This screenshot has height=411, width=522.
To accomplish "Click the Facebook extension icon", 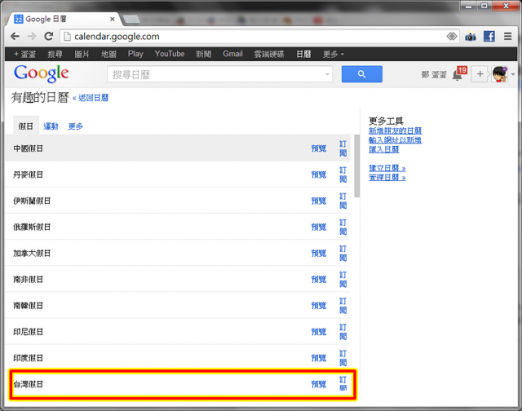I will (489, 36).
